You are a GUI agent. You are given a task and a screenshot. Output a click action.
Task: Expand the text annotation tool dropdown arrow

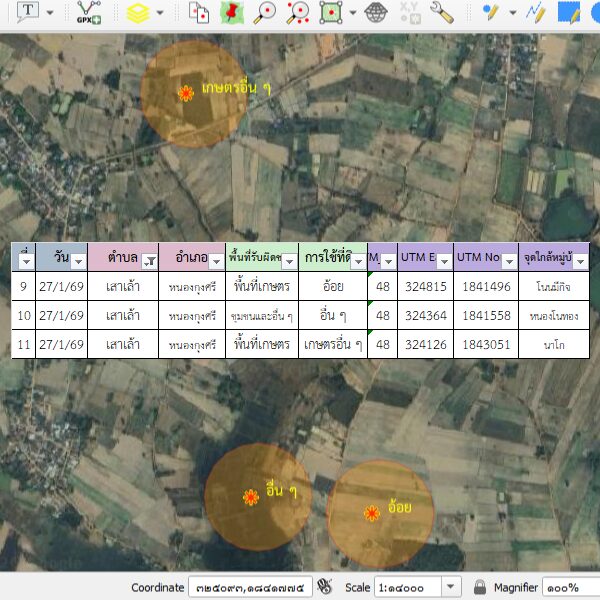pos(50,12)
